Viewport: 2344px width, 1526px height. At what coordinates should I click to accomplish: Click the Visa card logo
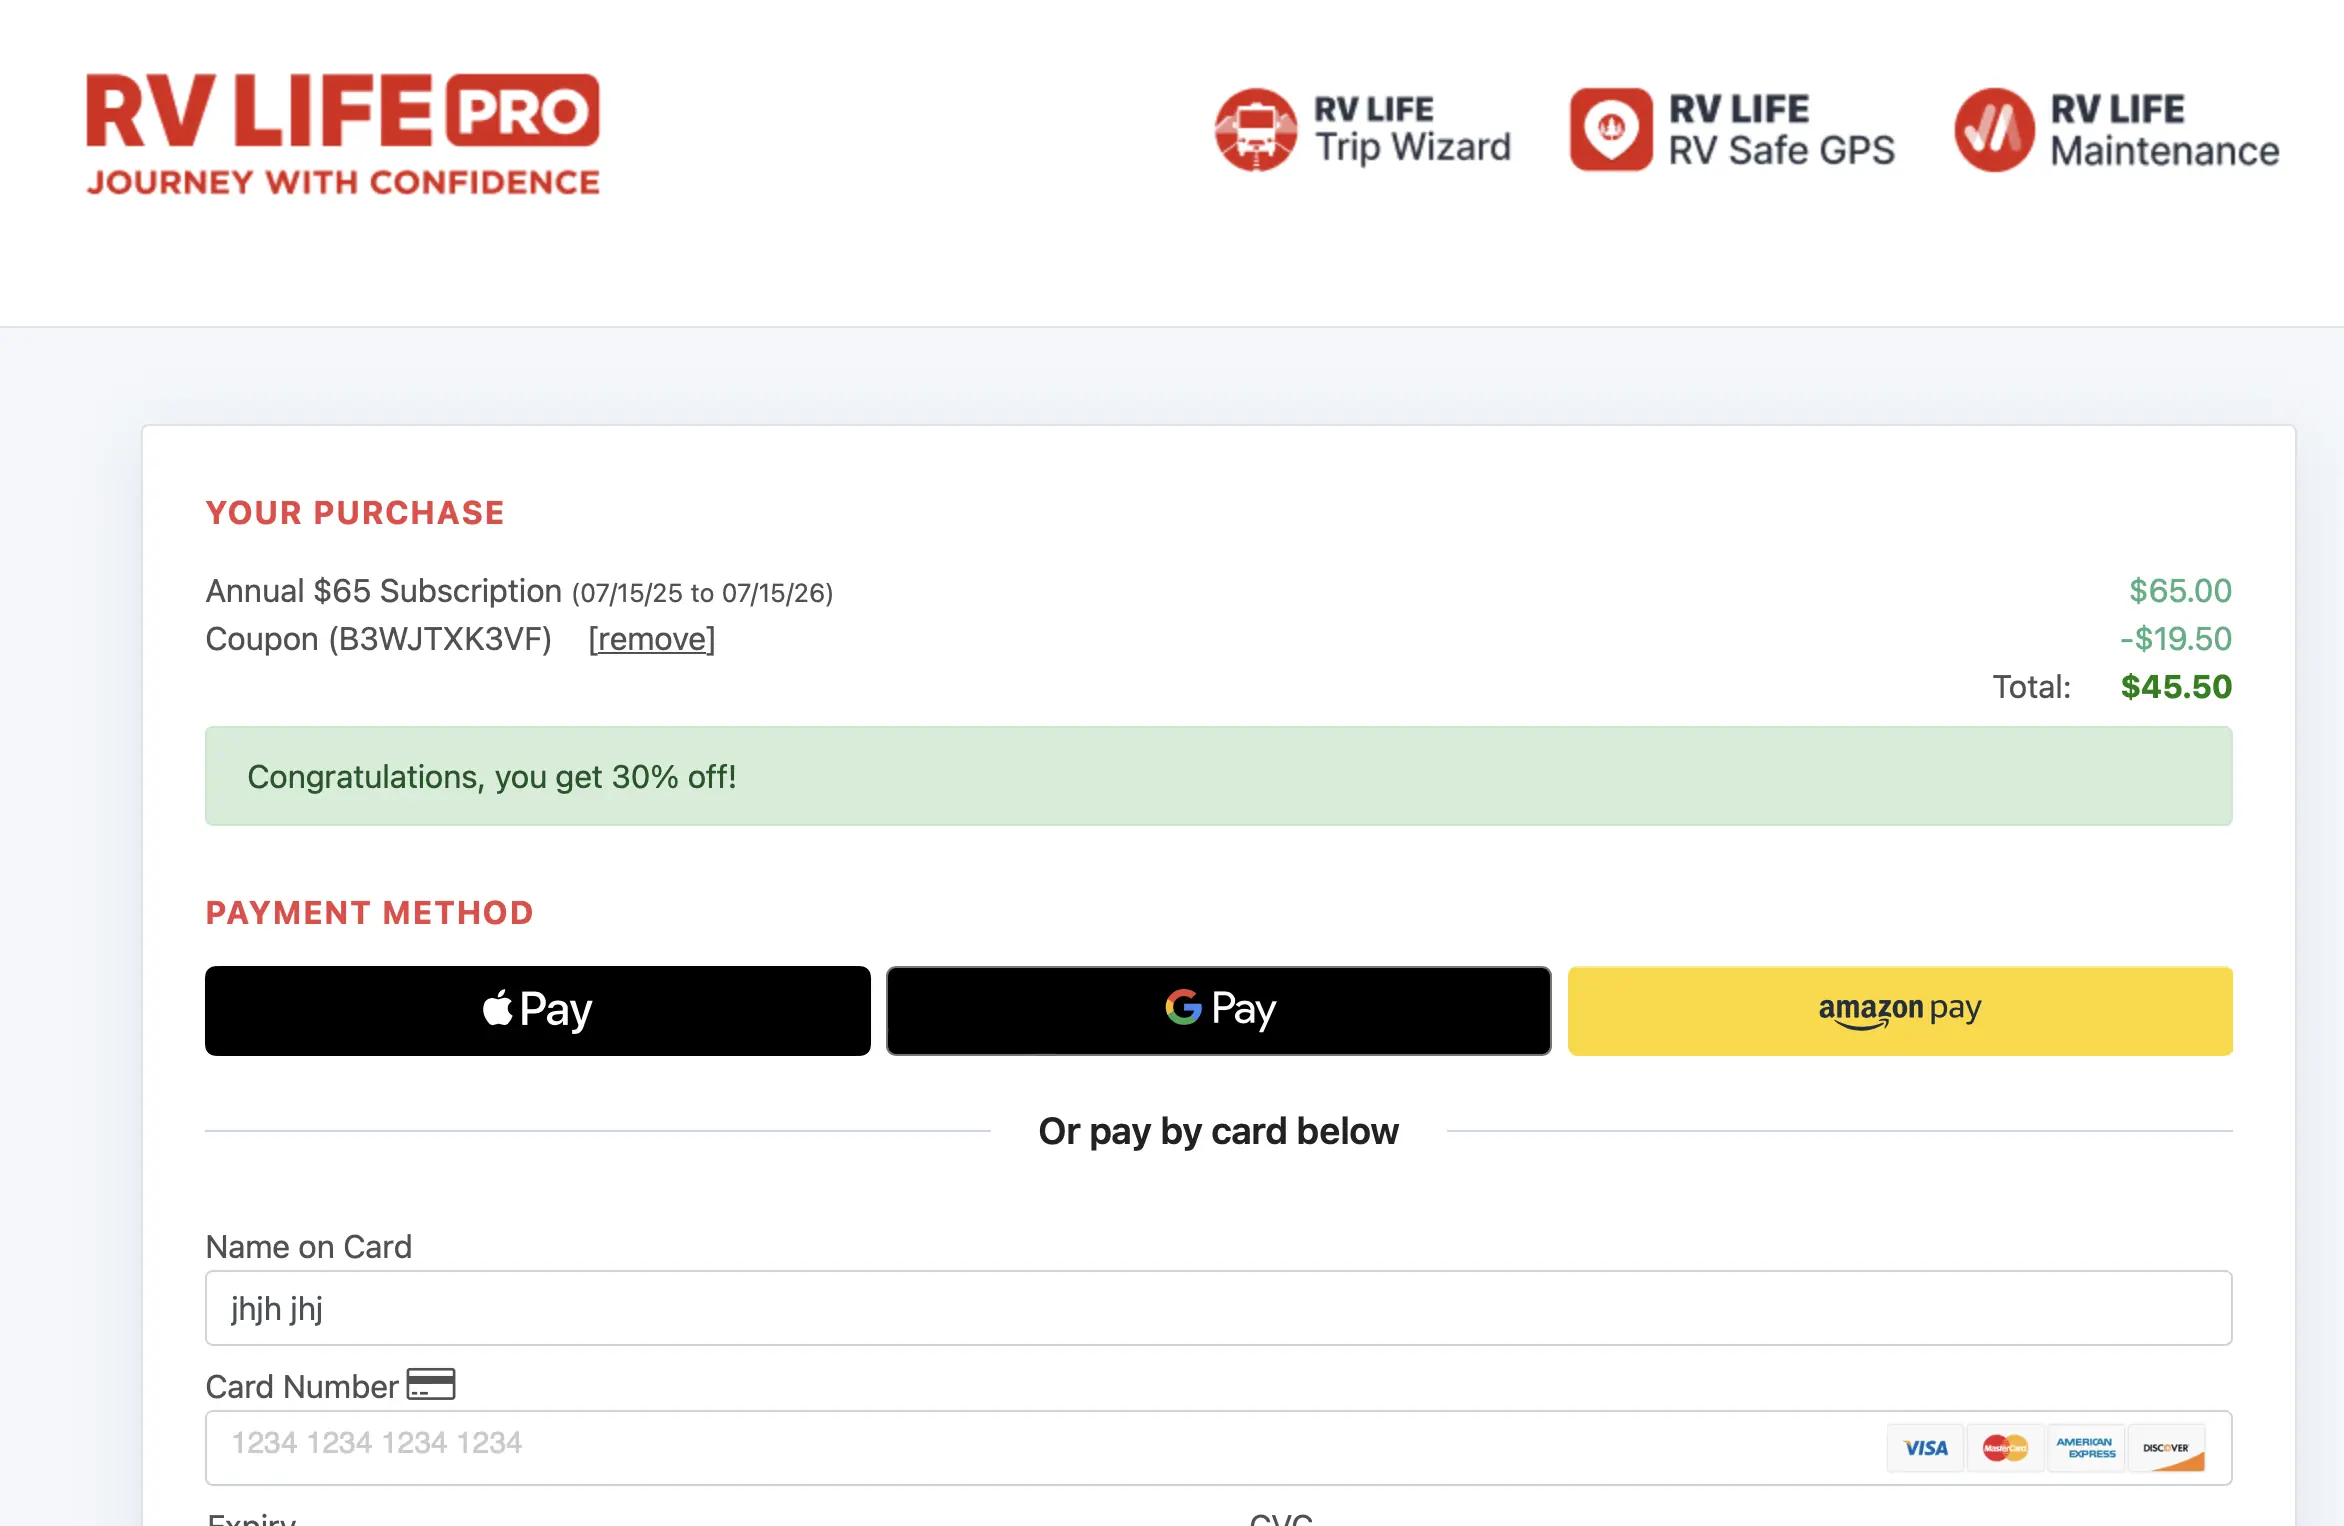(x=1925, y=1448)
